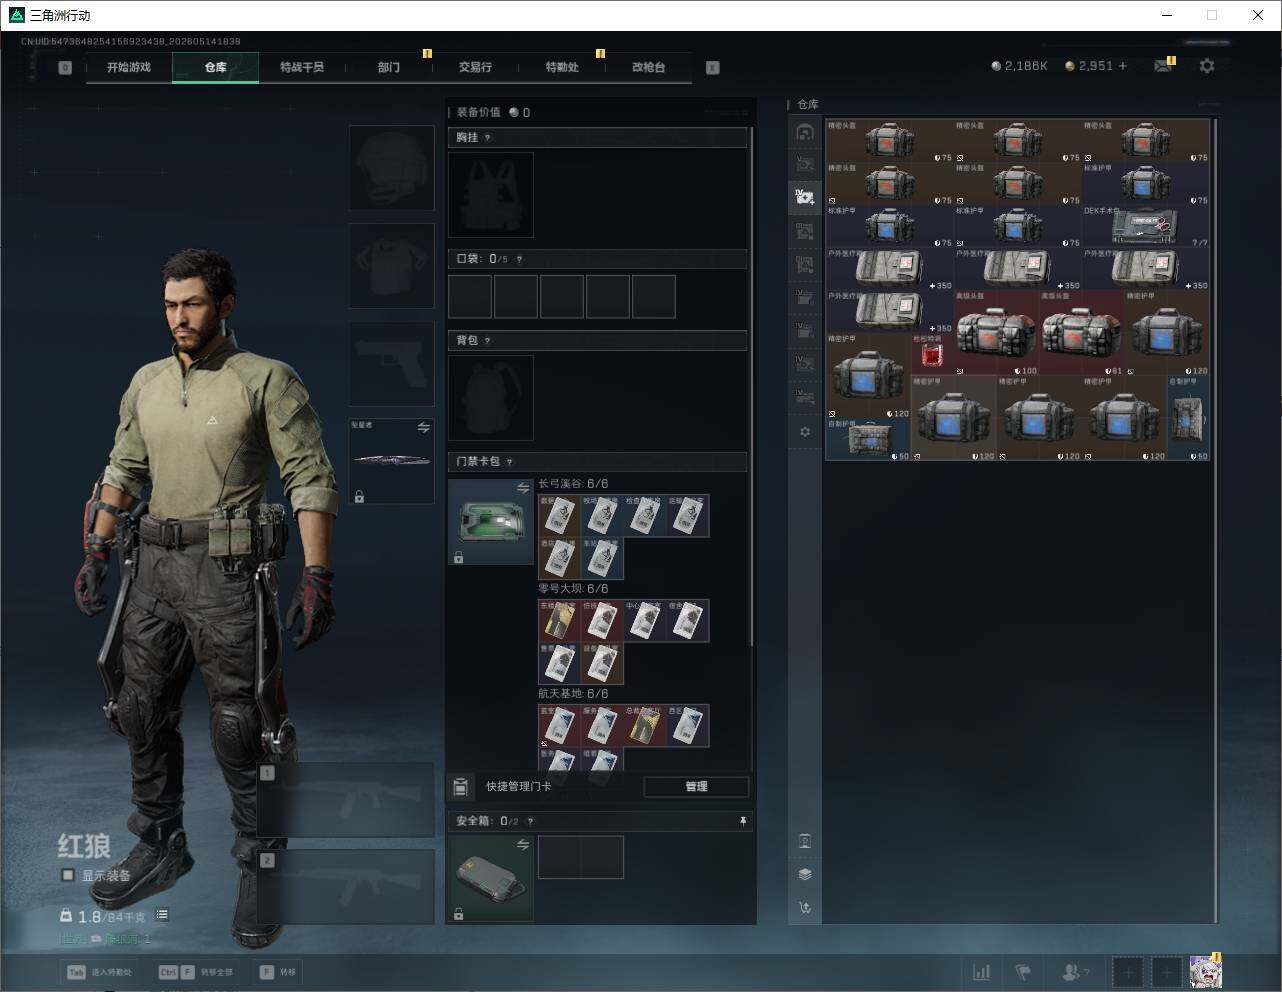Click the 2,186K currency balance

pos(1020,66)
